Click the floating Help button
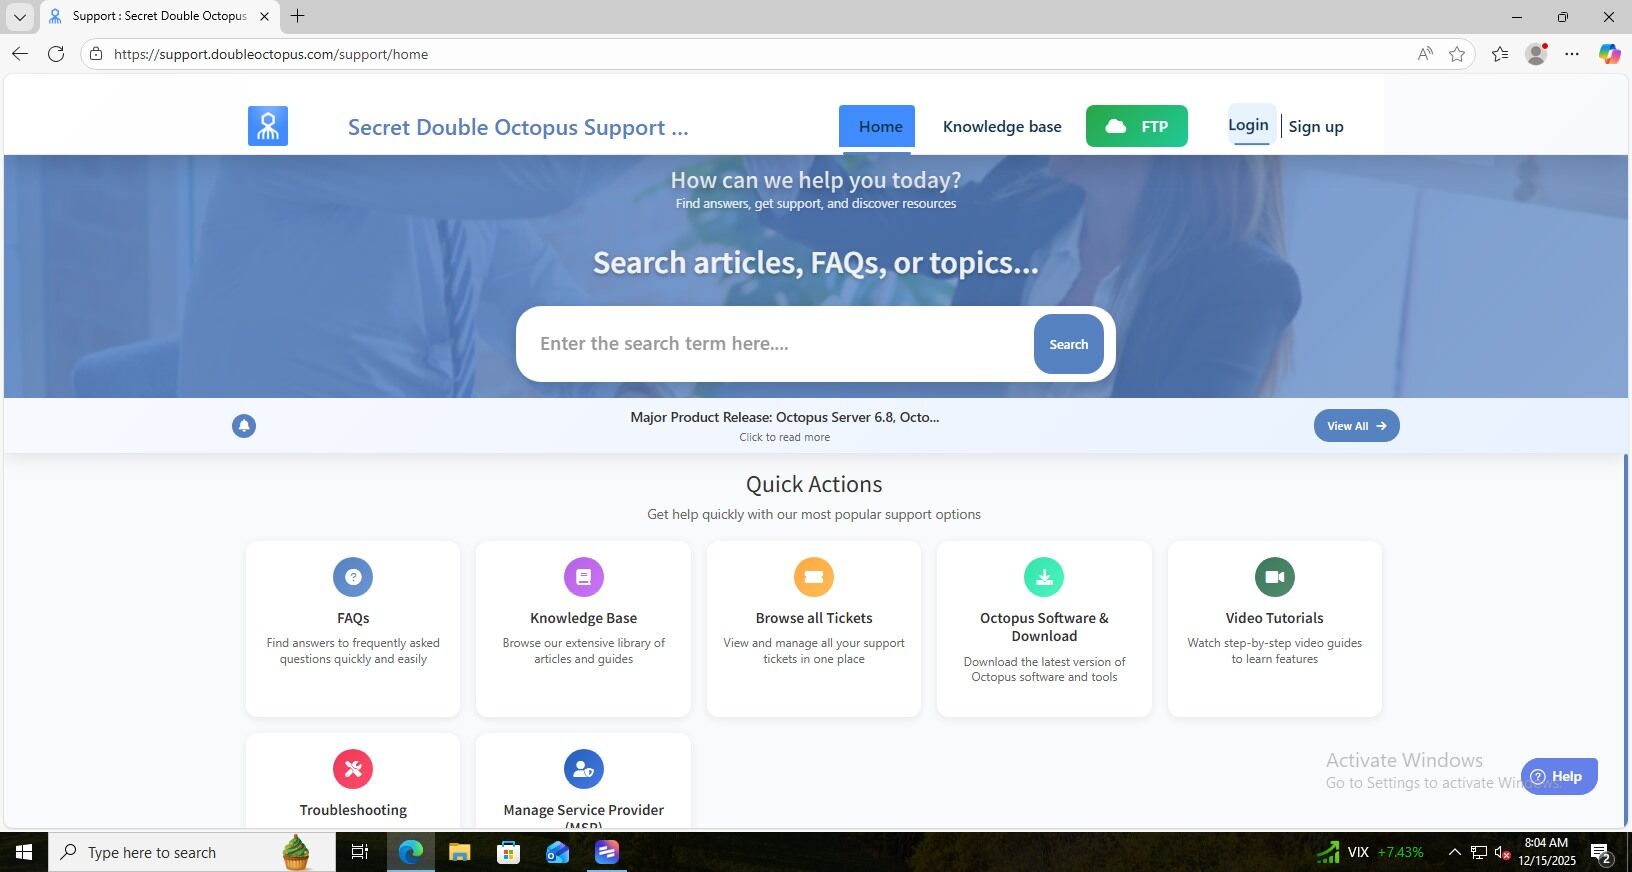 click(1559, 776)
